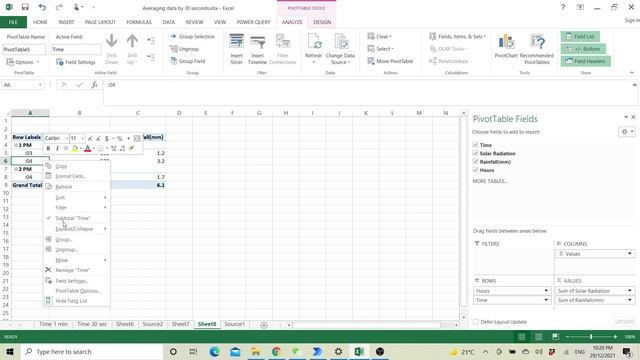Open the Excel icon on taskbar

coord(359,351)
